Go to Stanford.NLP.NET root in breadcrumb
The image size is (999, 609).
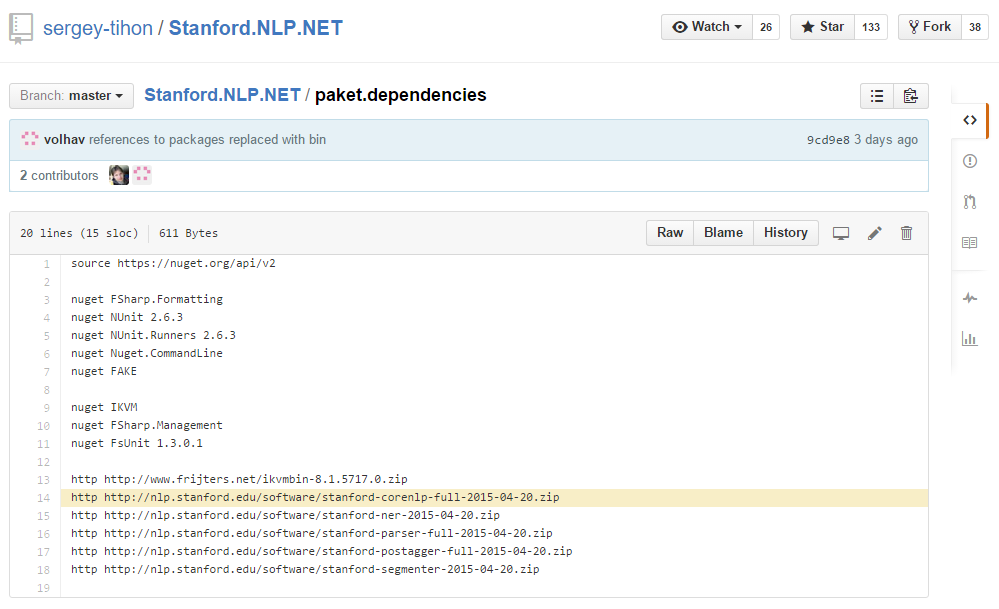point(222,95)
